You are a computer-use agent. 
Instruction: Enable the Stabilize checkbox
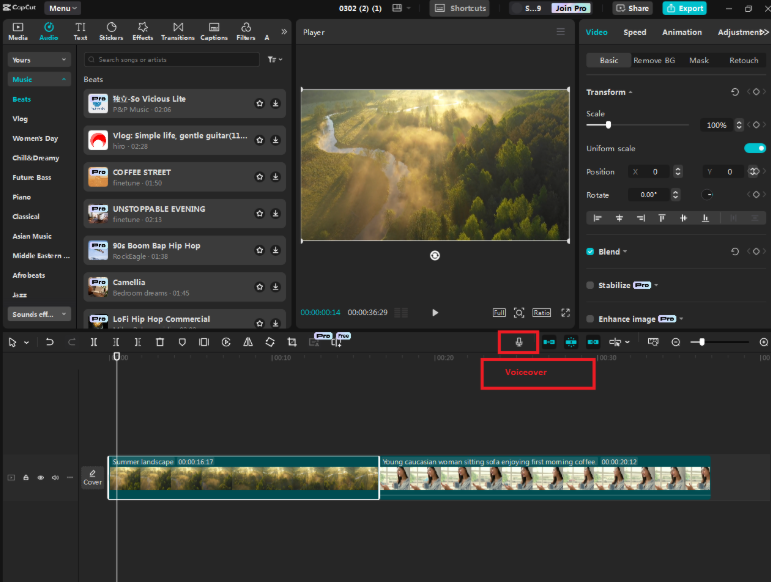[590, 285]
